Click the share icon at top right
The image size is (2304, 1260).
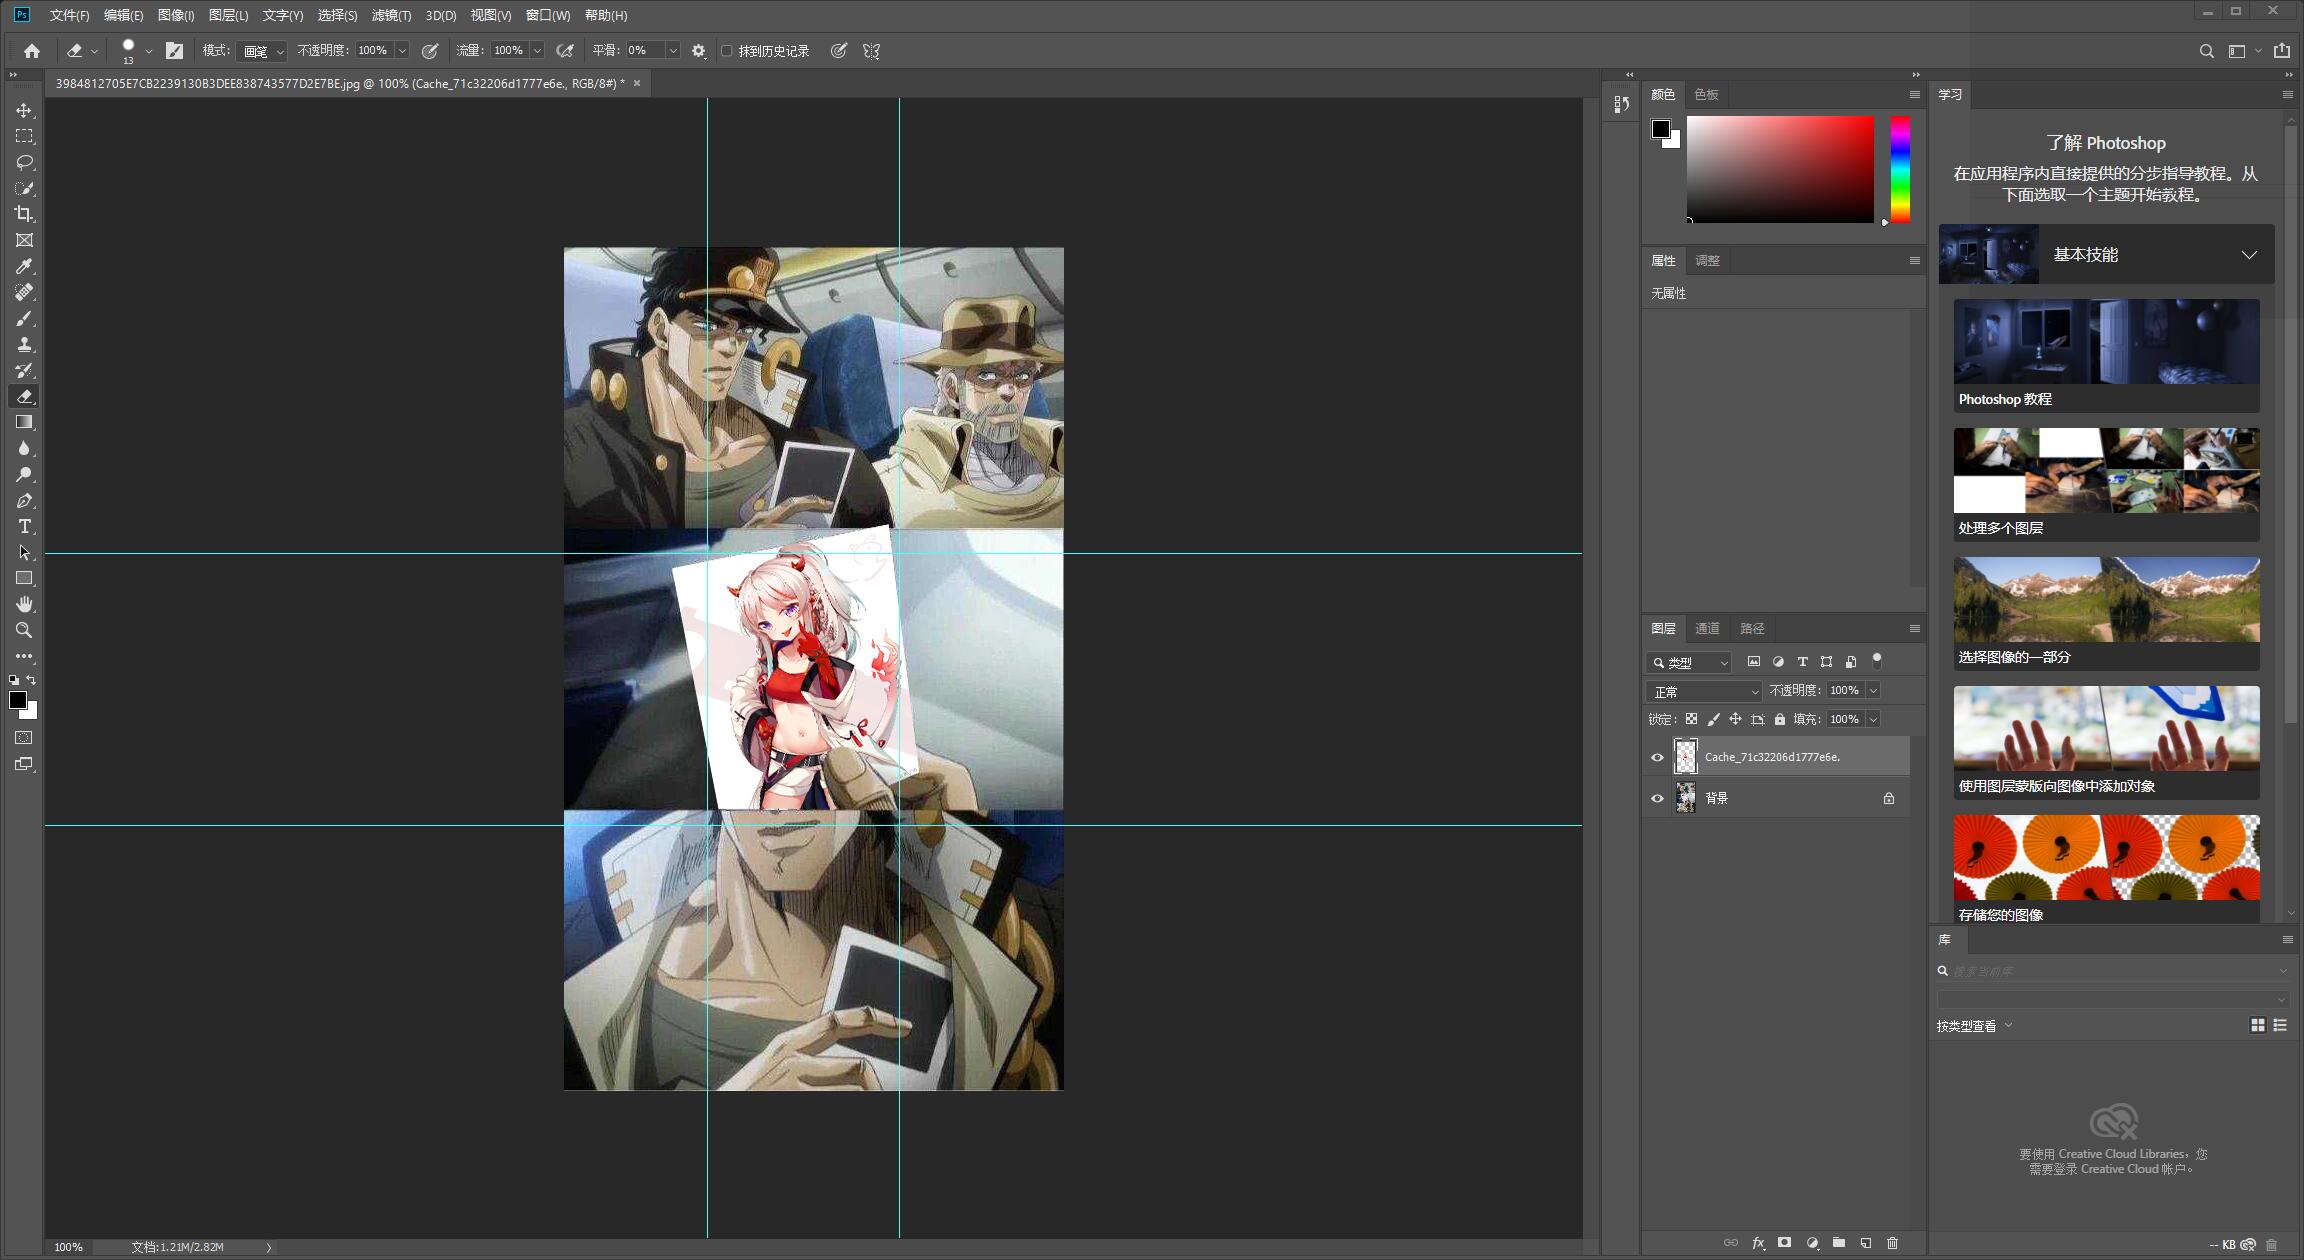click(x=2282, y=51)
